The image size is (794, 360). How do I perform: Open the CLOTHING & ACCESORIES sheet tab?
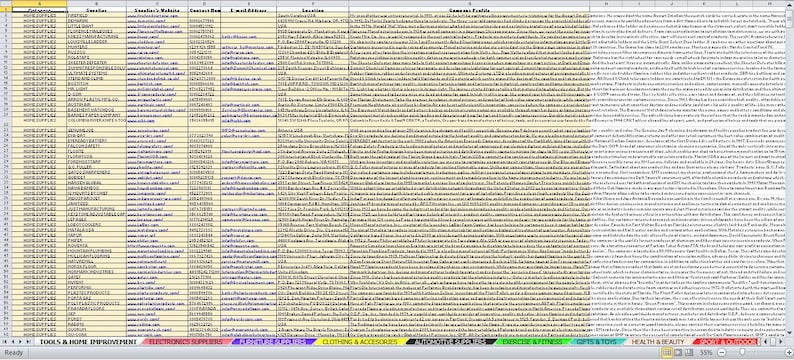tap(360, 342)
